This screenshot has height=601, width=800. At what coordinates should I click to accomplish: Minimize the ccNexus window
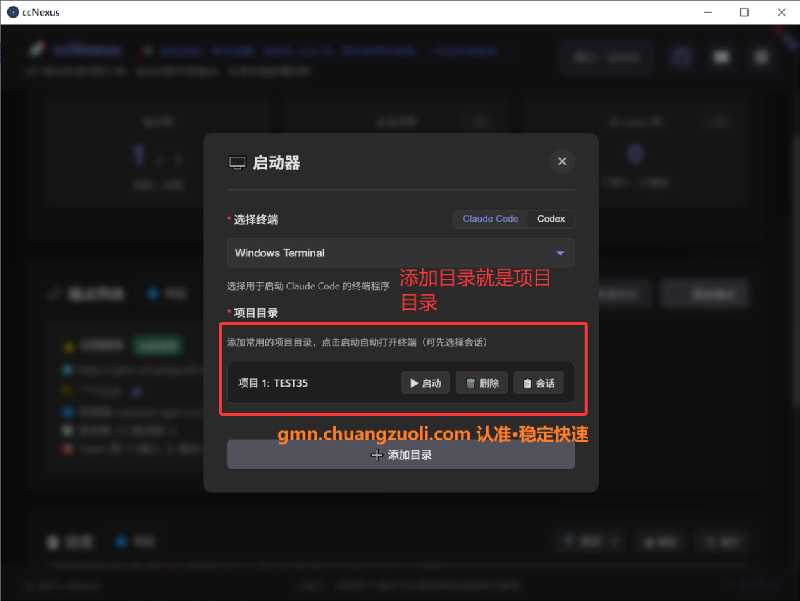(709, 12)
